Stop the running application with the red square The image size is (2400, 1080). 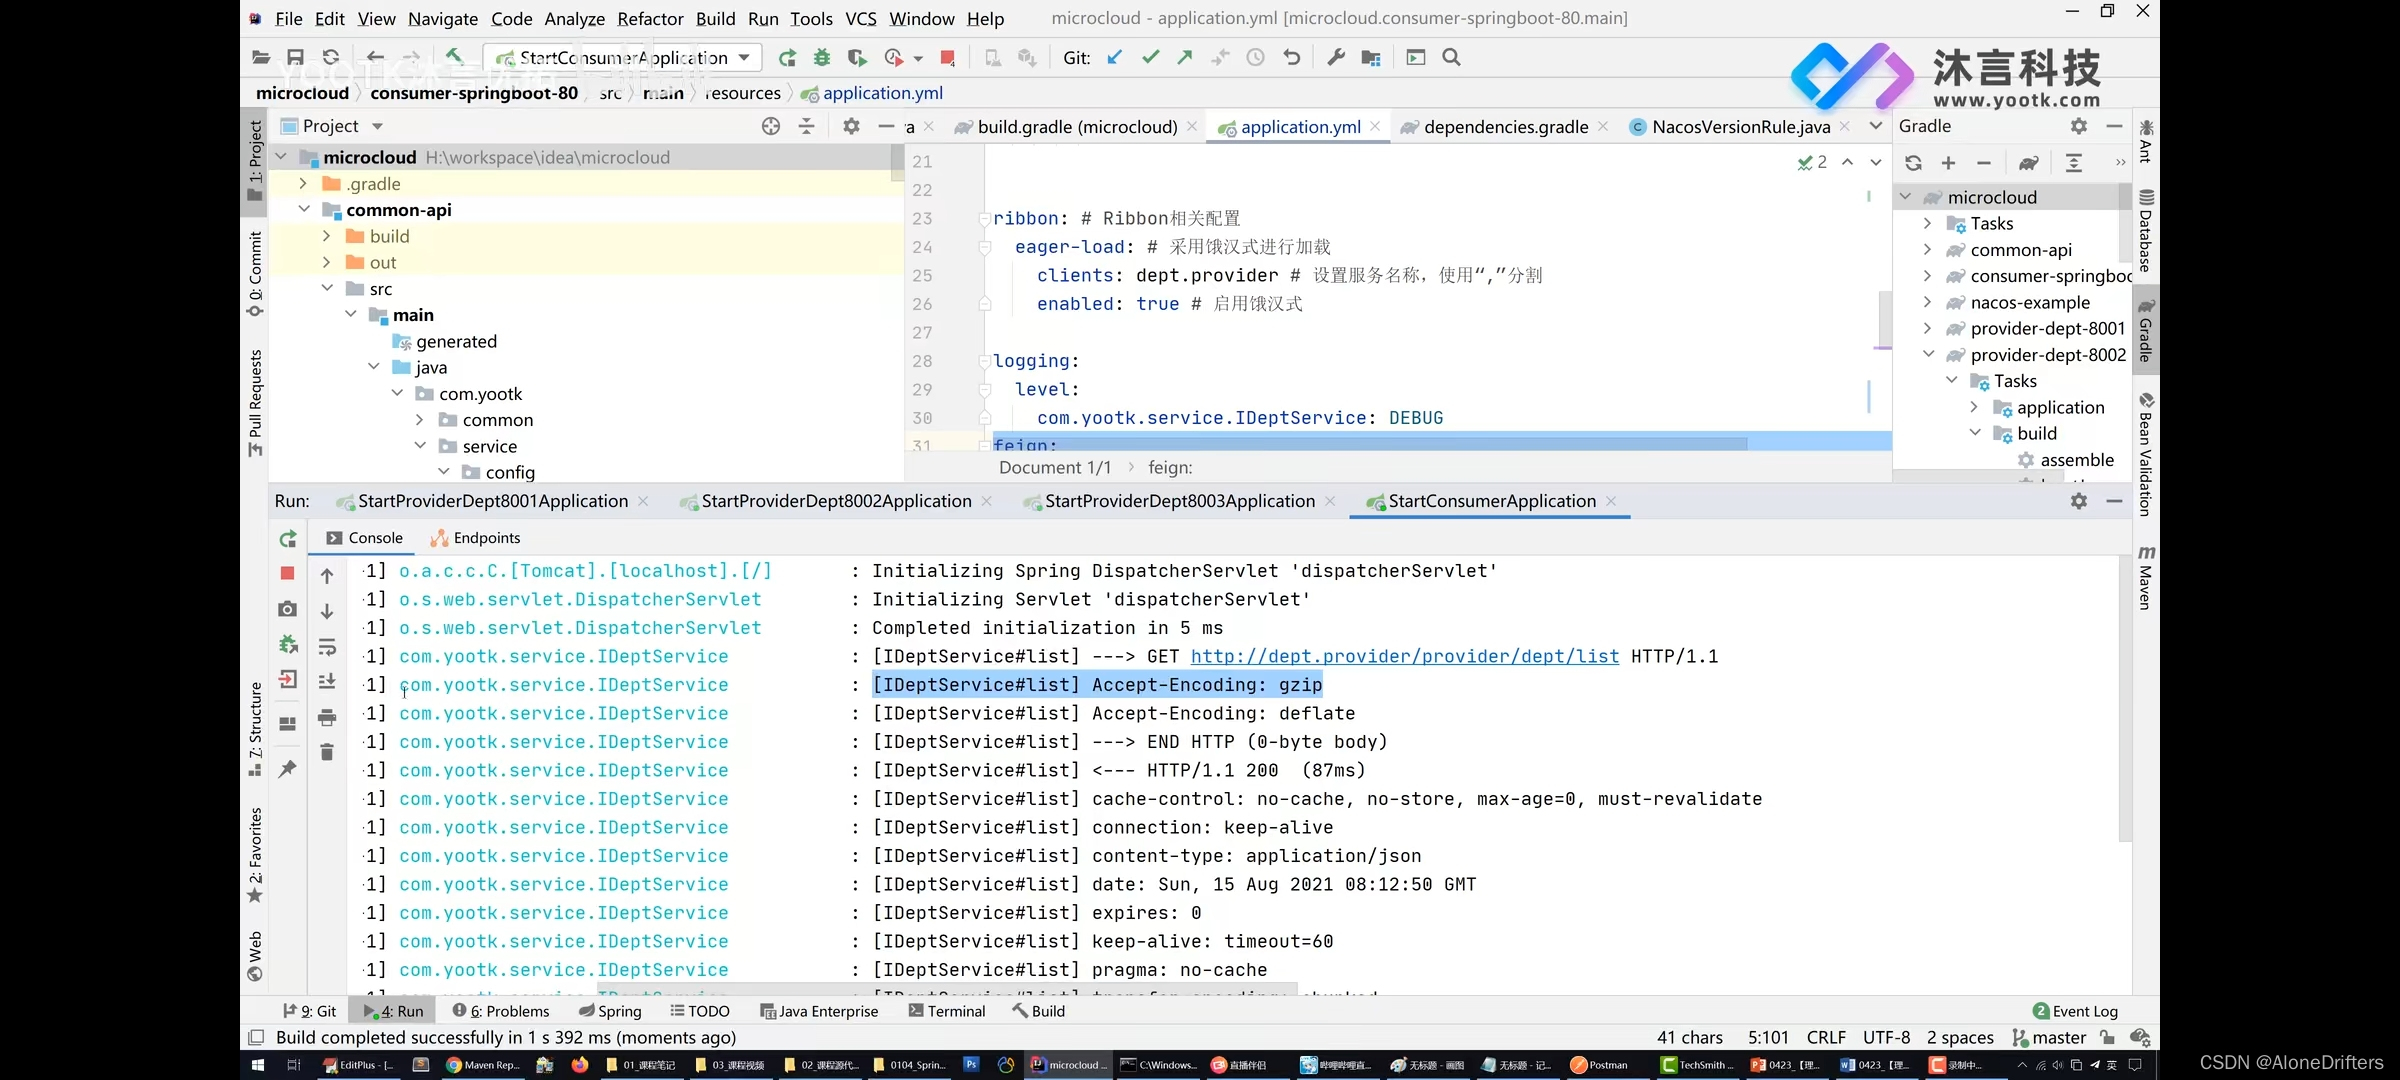tap(947, 58)
